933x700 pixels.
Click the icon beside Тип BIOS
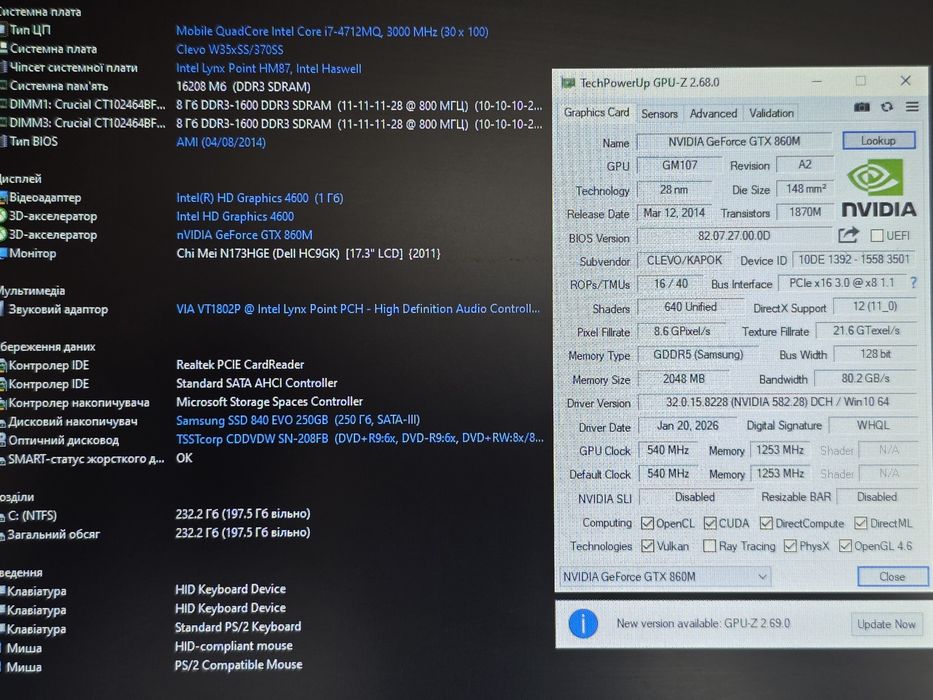coord(4,141)
